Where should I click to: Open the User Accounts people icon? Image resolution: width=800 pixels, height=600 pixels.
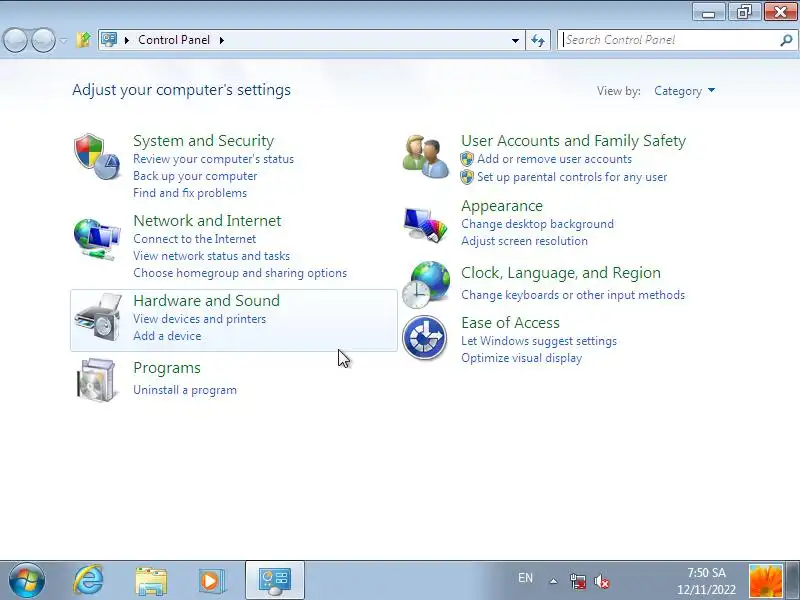[x=426, y=158]
